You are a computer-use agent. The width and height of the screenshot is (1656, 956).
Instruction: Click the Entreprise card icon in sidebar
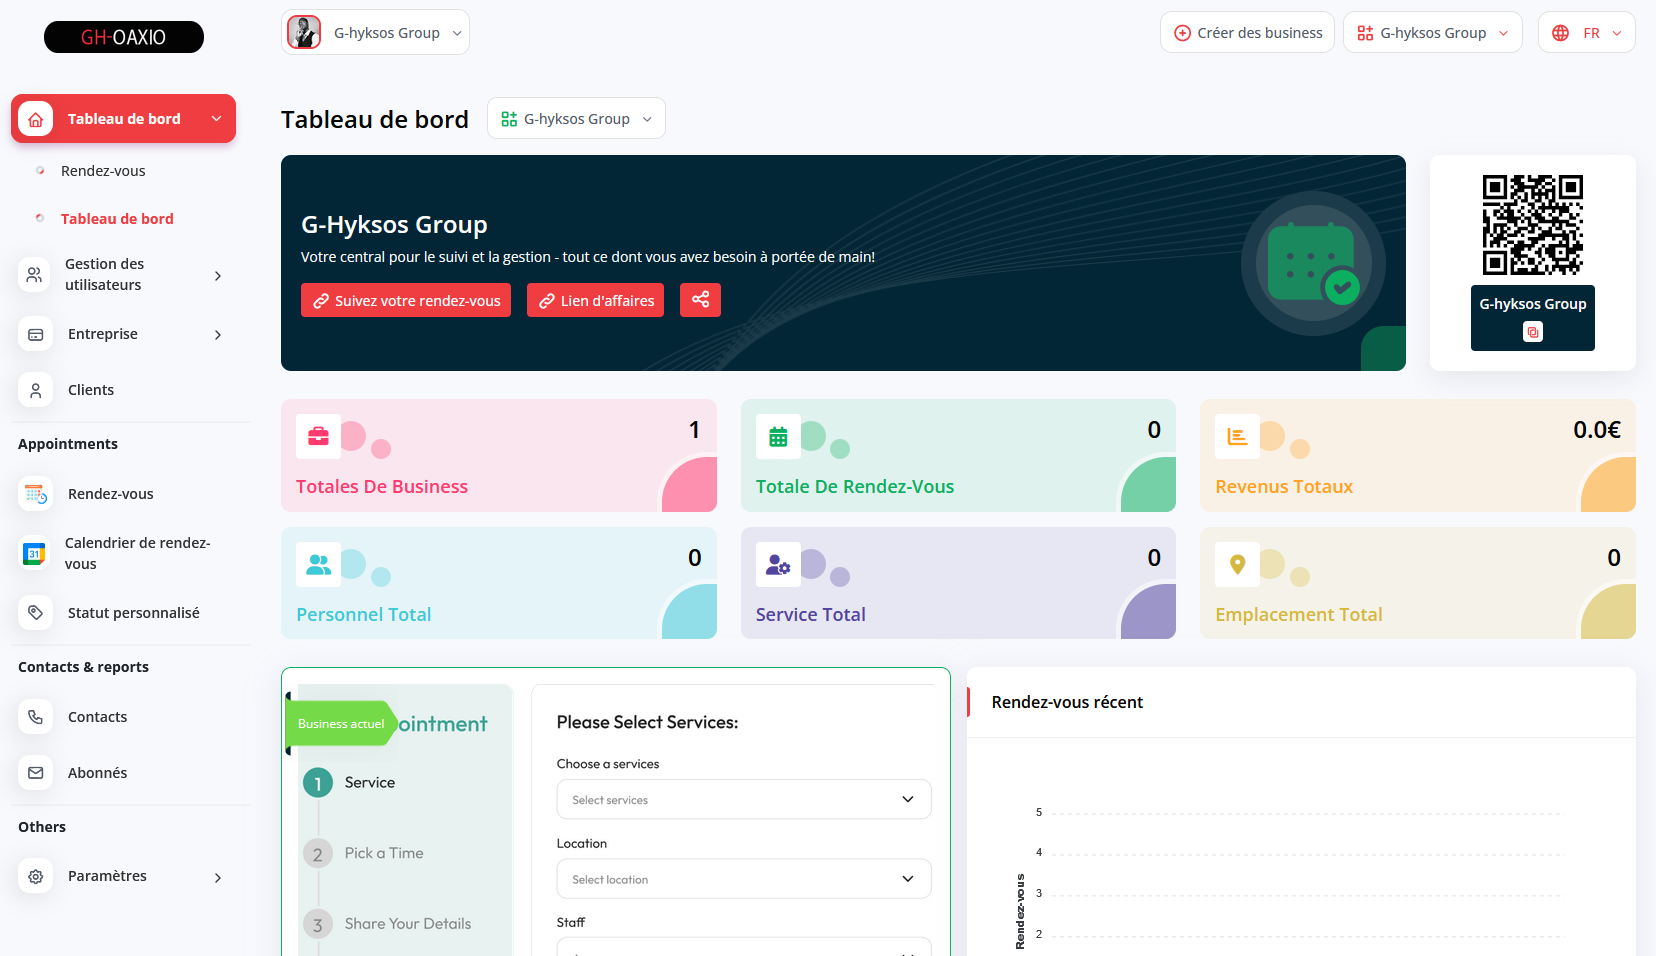(35, 334)
